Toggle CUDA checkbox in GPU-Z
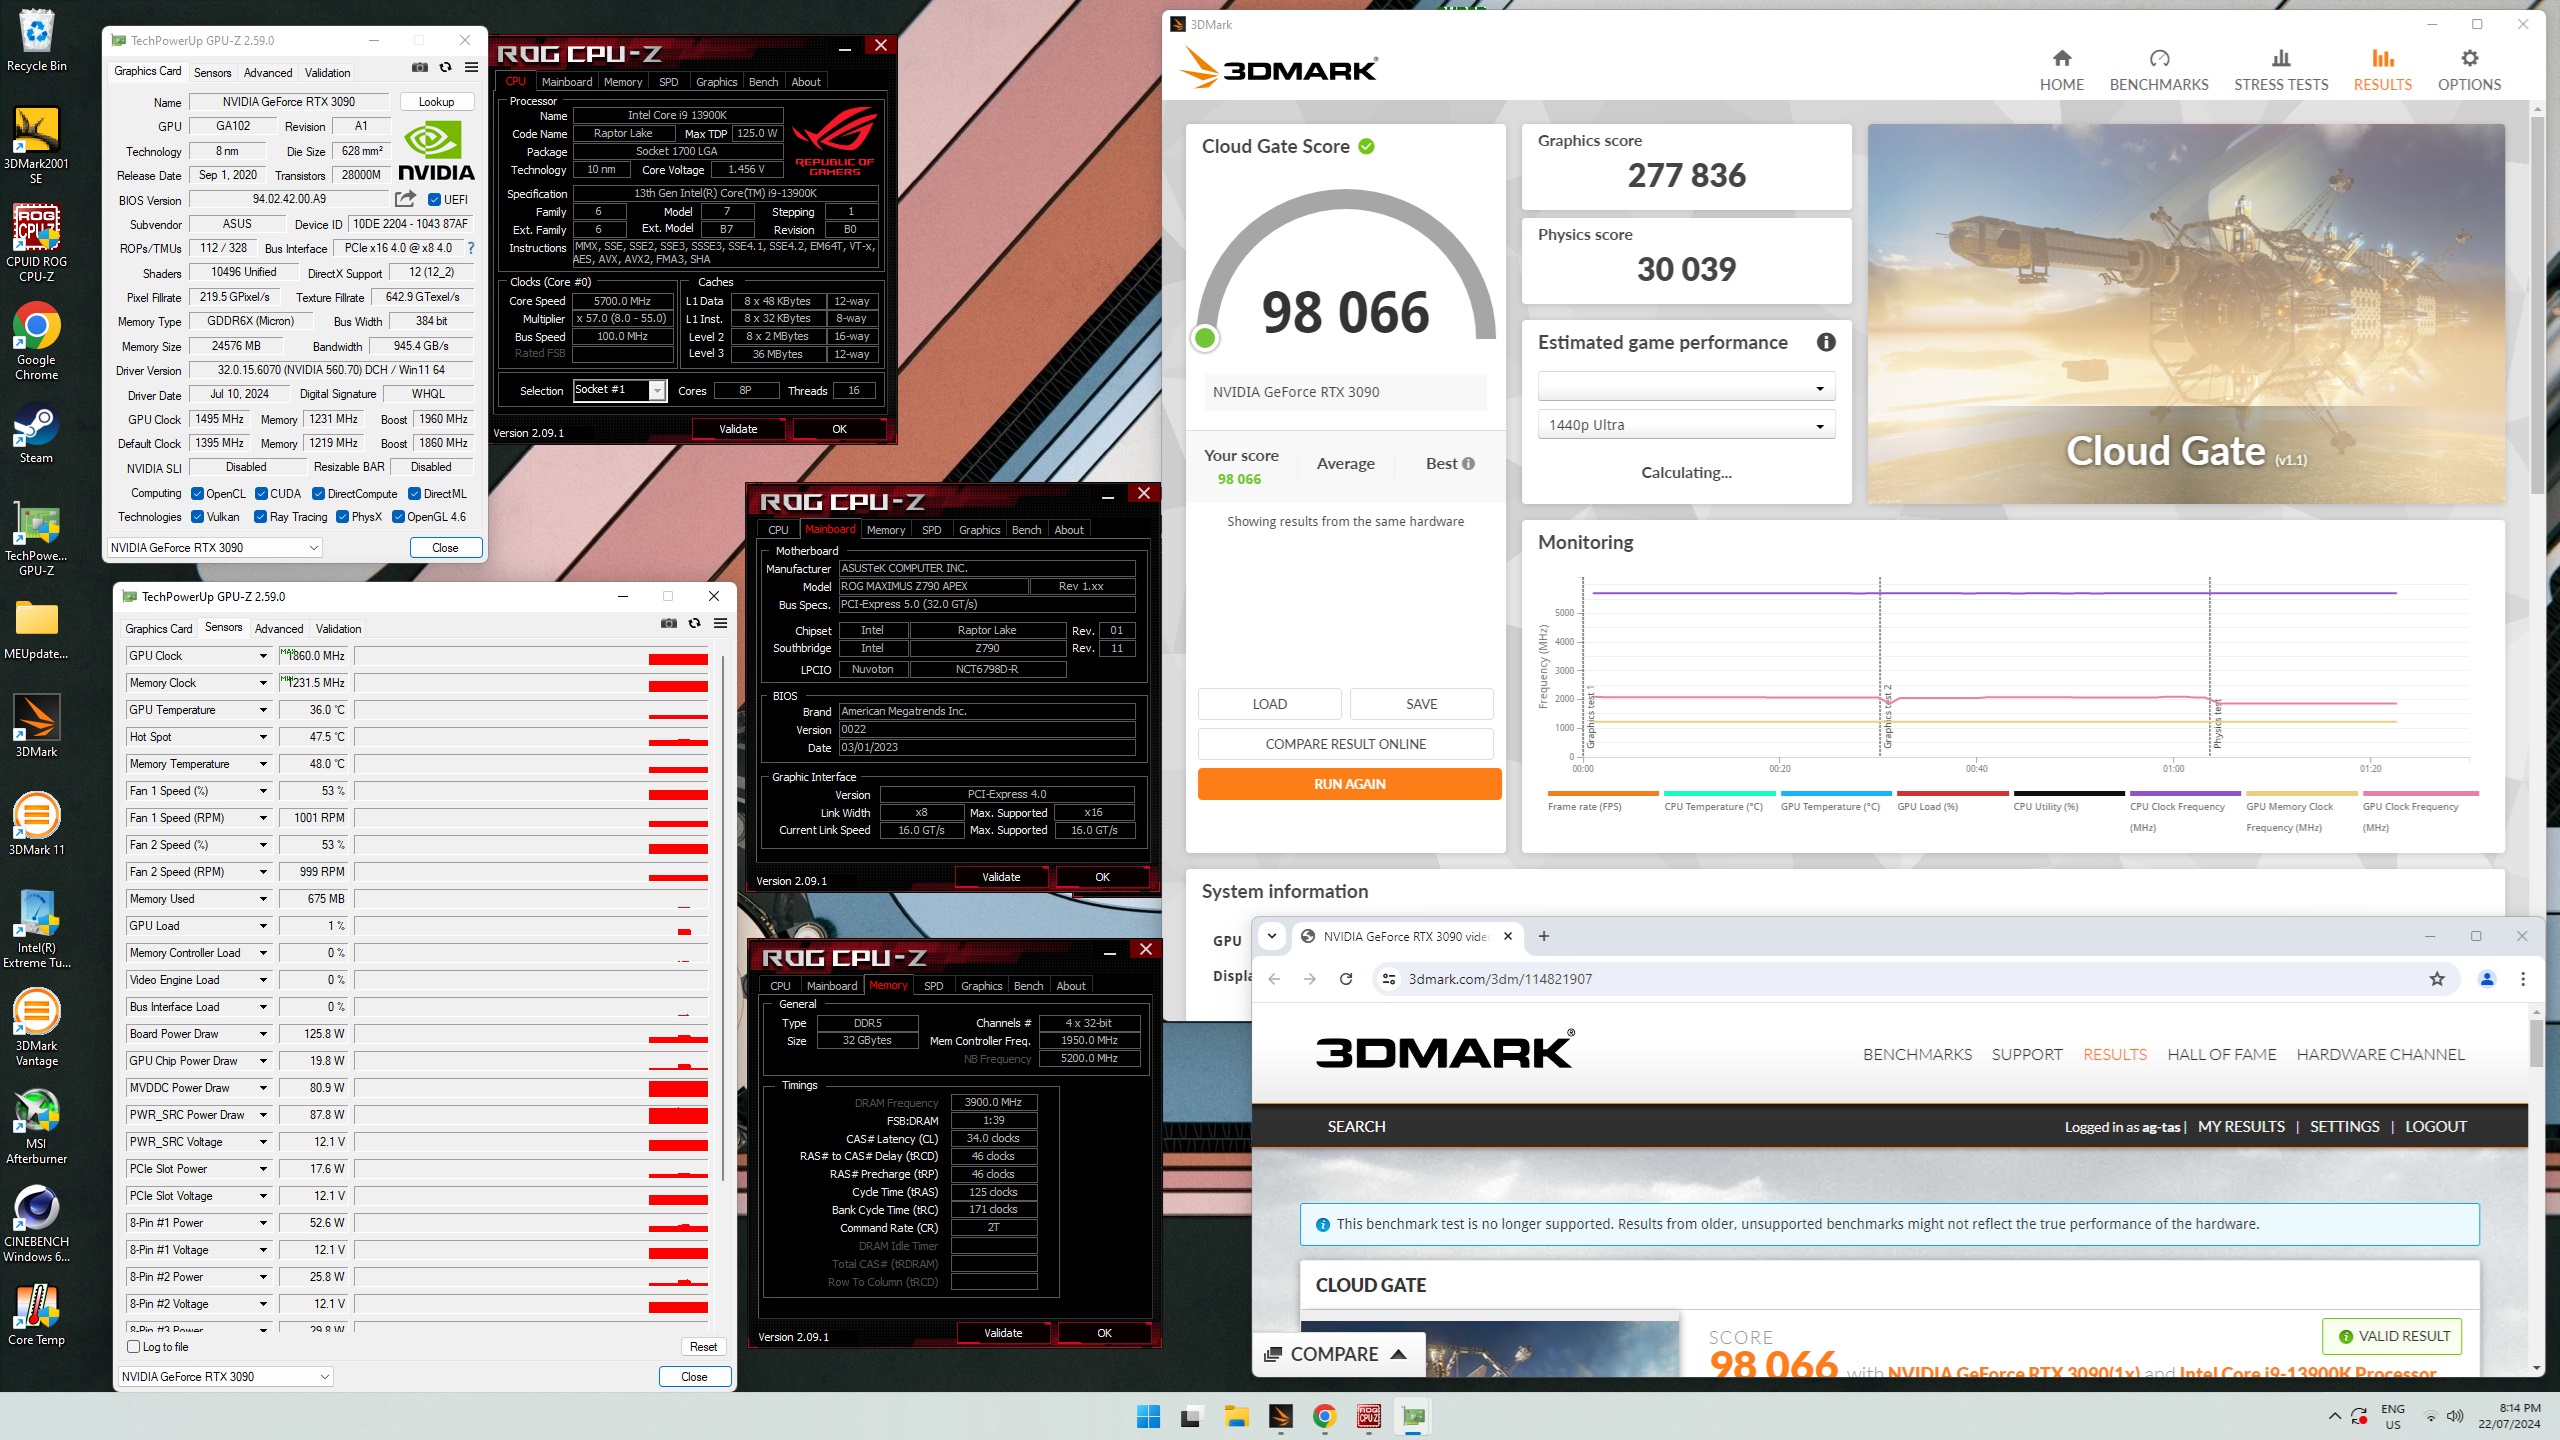Screen dimensions: 2560x1440 pyautogui.click(x=261, y=493)
